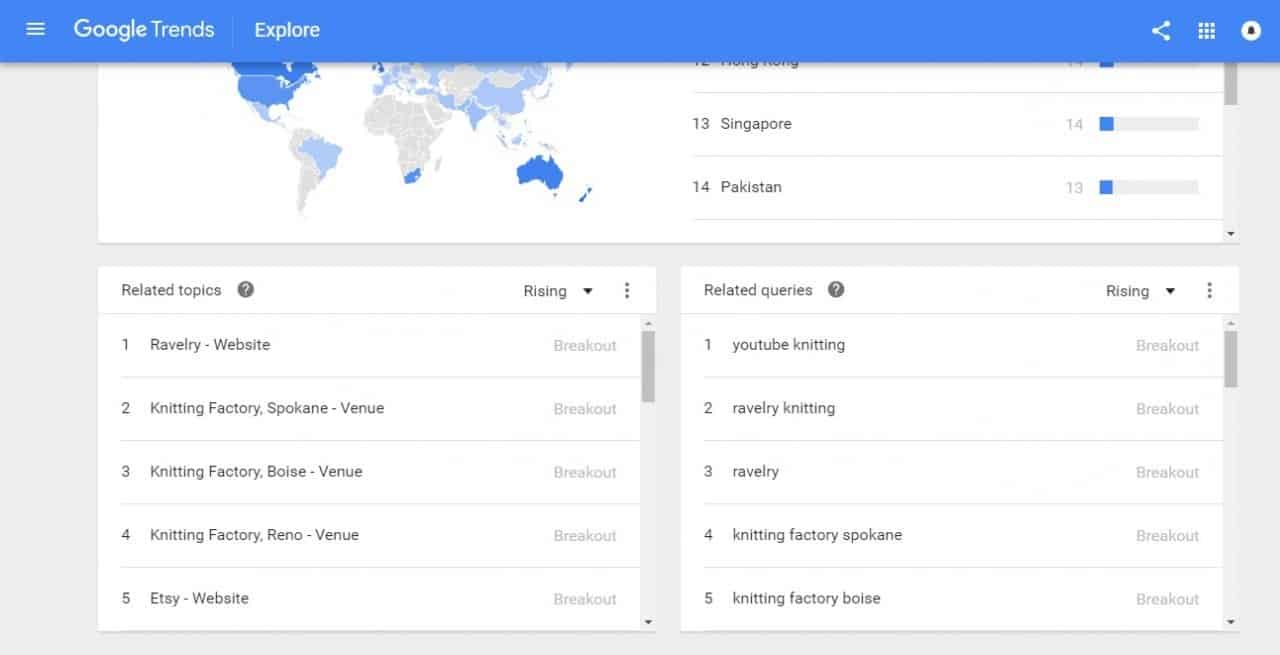The width and height of the screenshot is (1280, 655).
Task: Show help for Related queries
Action: (x=836, y=290)
